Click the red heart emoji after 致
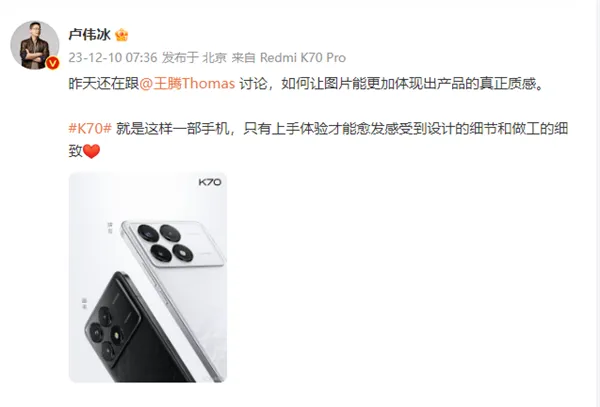 (x=91, y=151)
